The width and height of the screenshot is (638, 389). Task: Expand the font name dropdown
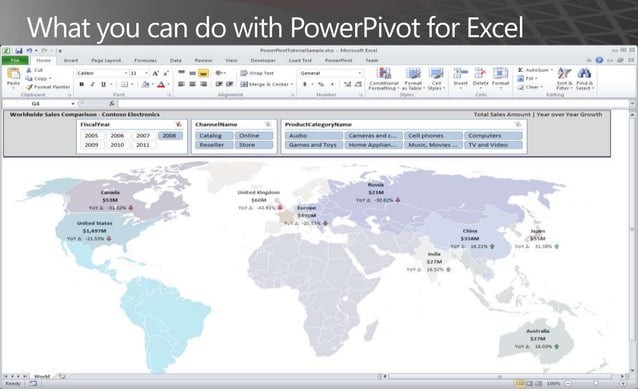pos(126,73)
